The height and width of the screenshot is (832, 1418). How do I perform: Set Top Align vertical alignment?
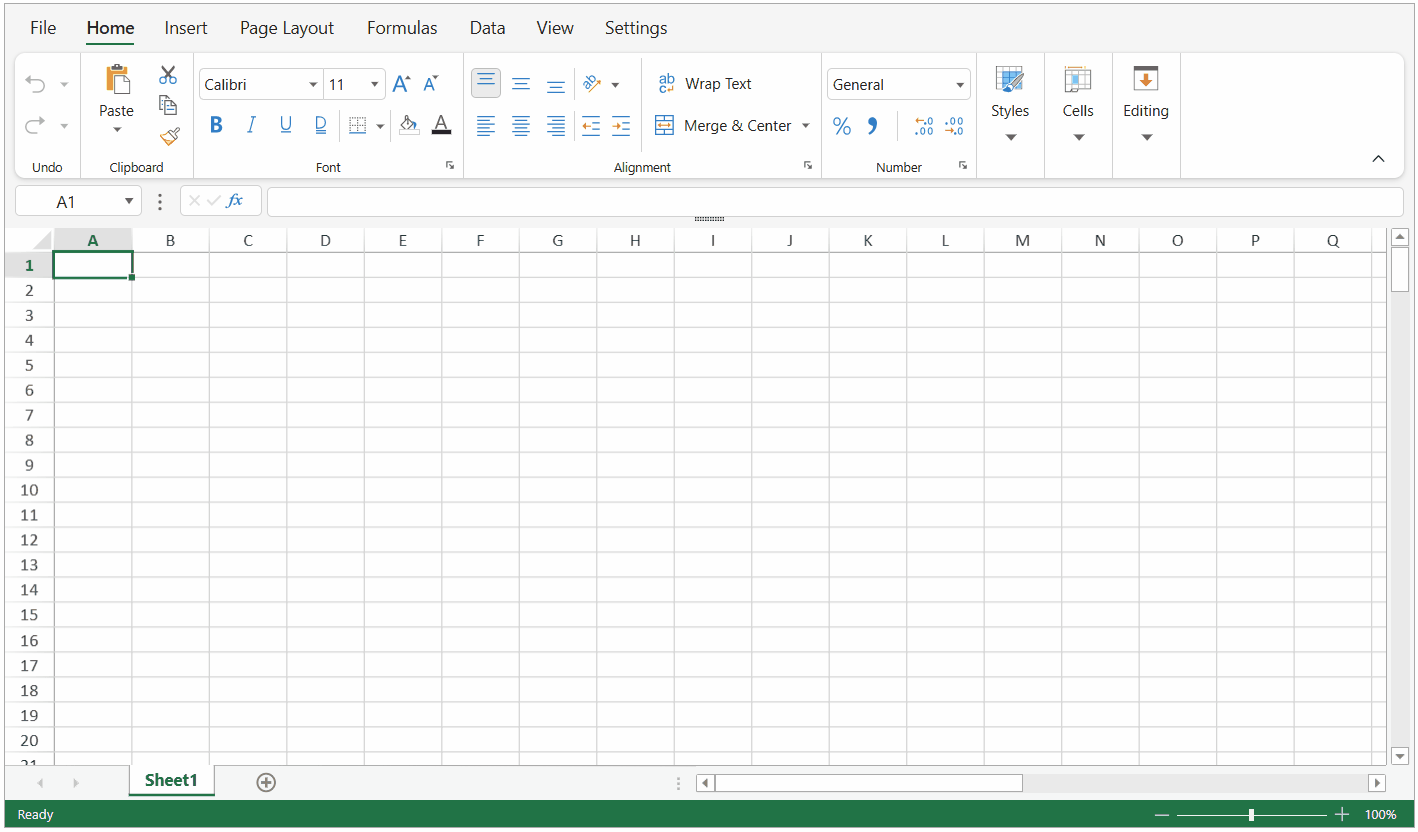click(486, 83)
